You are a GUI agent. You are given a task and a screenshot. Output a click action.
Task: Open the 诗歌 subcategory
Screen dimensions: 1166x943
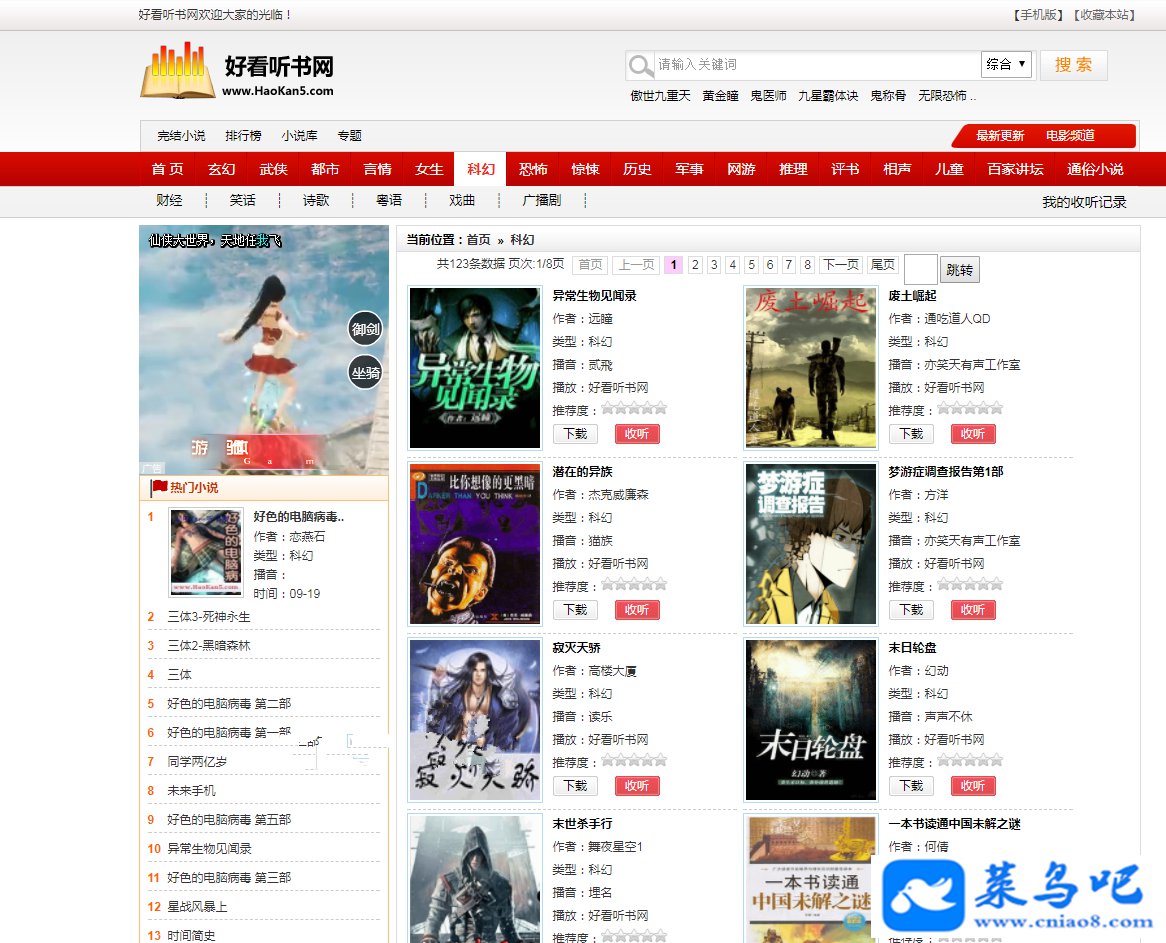(x=315, y=200)
